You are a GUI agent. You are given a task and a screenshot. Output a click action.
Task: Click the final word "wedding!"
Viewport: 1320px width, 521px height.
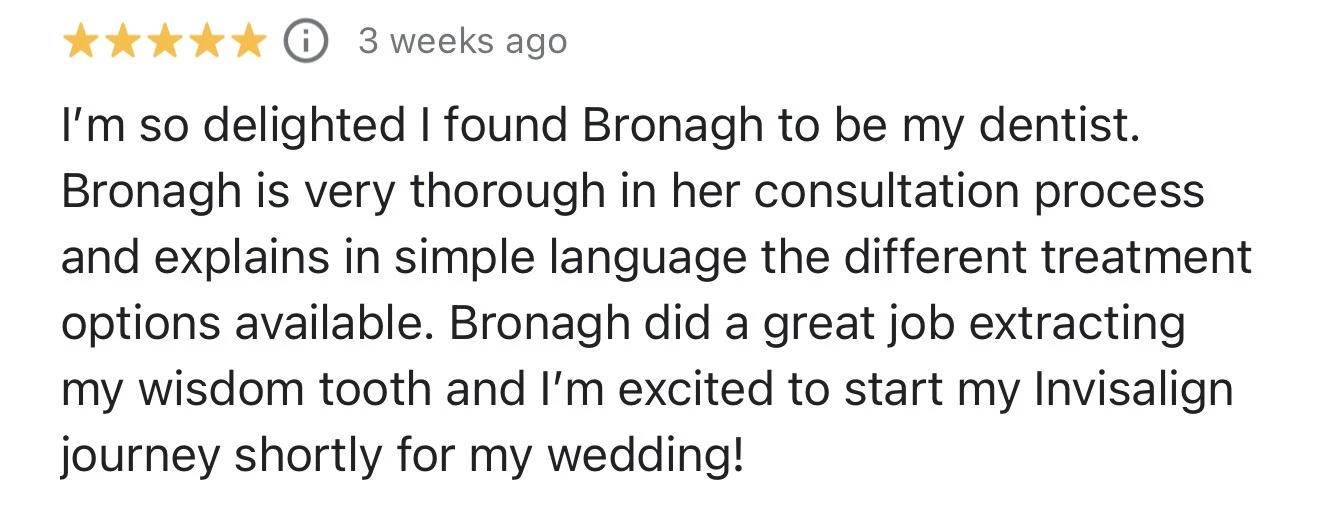pyautogui.click(x=651, y=454)
